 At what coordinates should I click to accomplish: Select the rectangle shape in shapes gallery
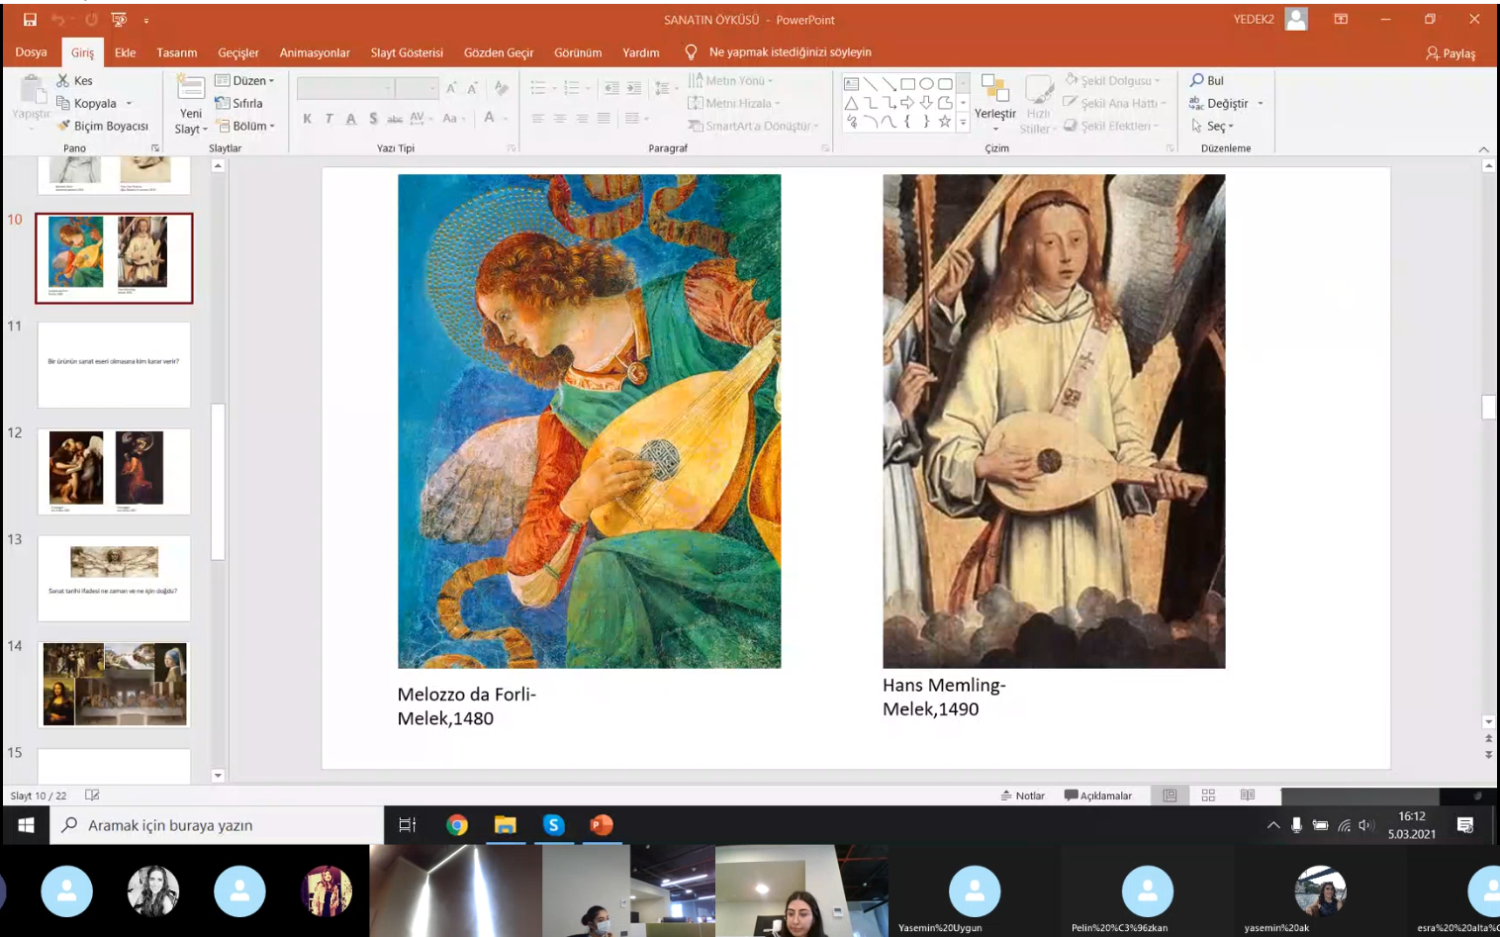click(x=908, y=84)
